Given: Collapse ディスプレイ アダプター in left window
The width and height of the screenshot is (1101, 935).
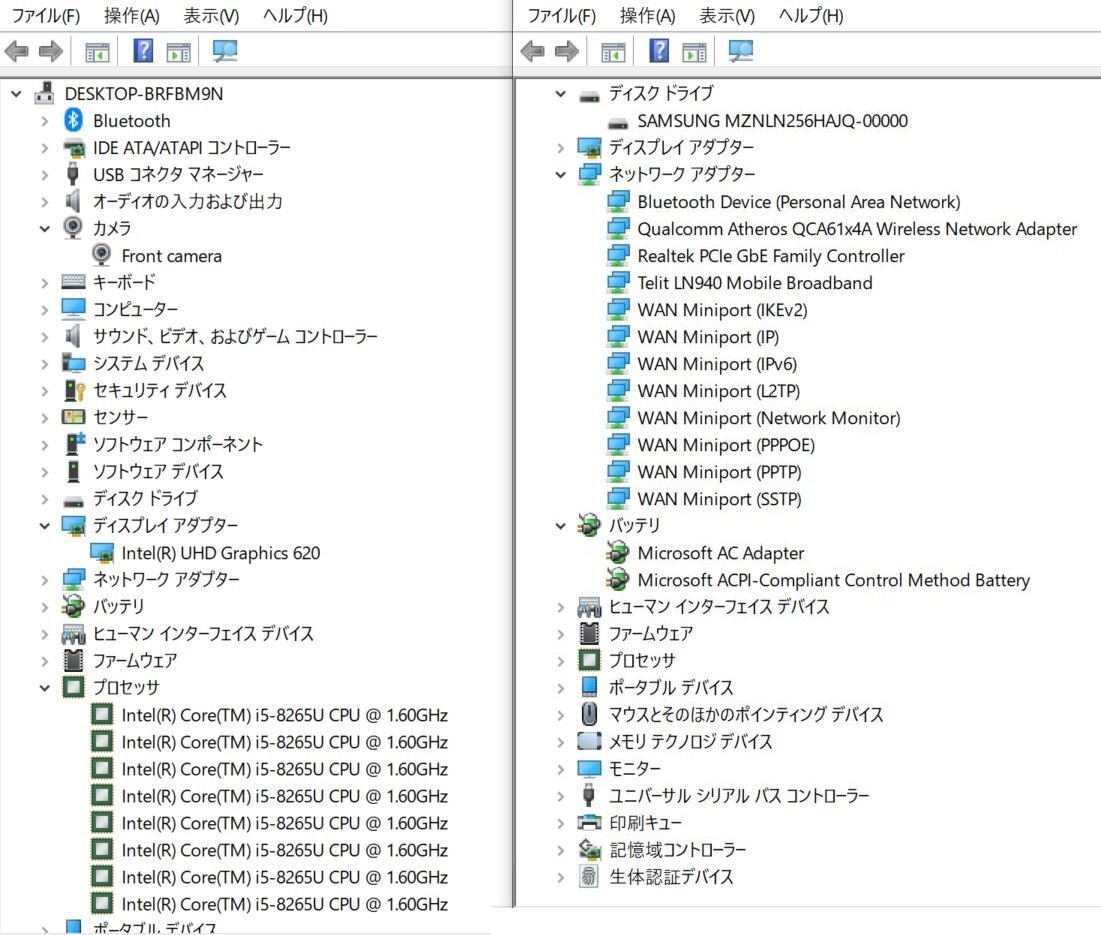Looking at the screenshot, I should pos(44,526).
